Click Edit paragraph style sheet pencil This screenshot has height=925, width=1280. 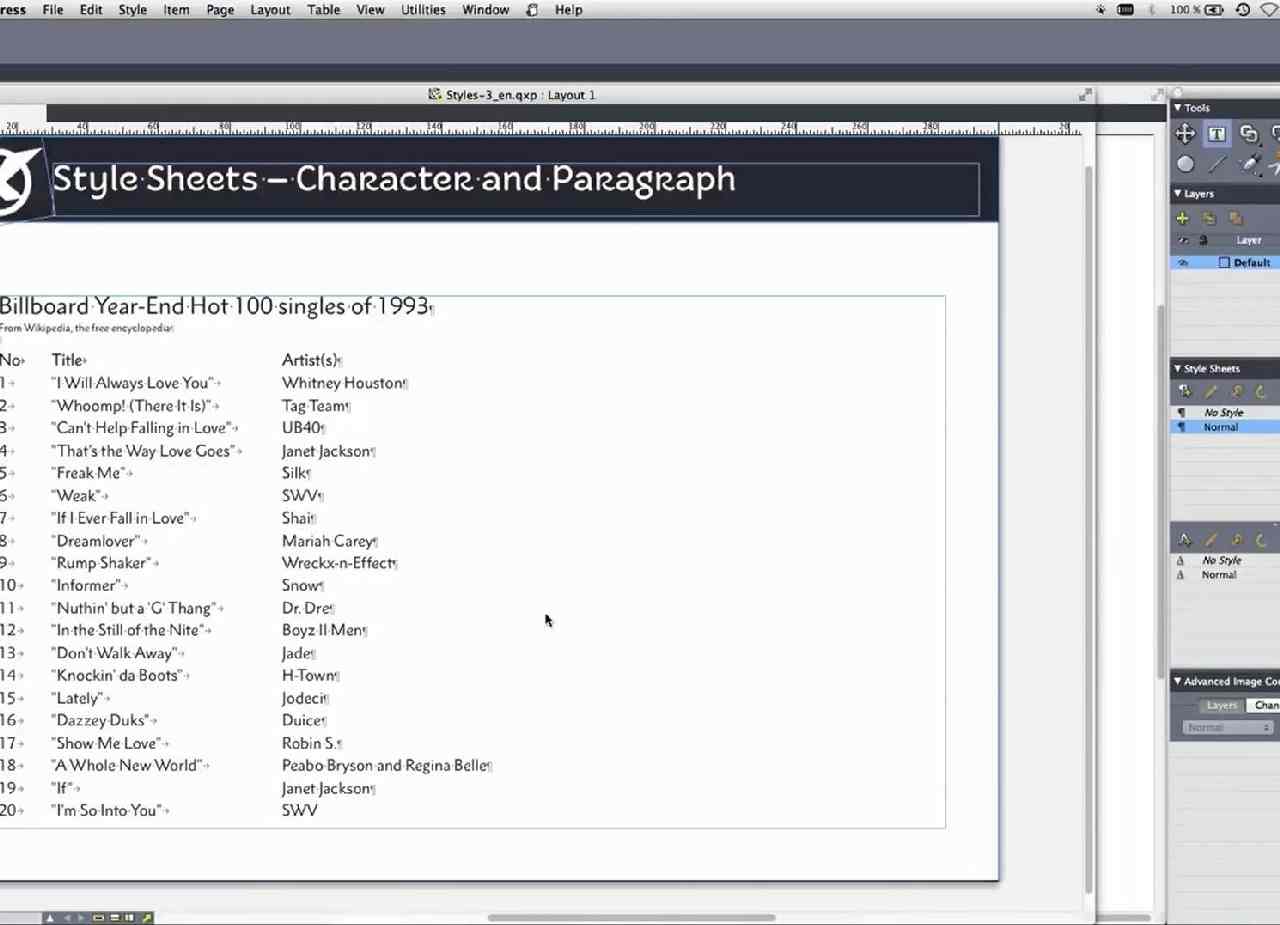point(1210,392)
